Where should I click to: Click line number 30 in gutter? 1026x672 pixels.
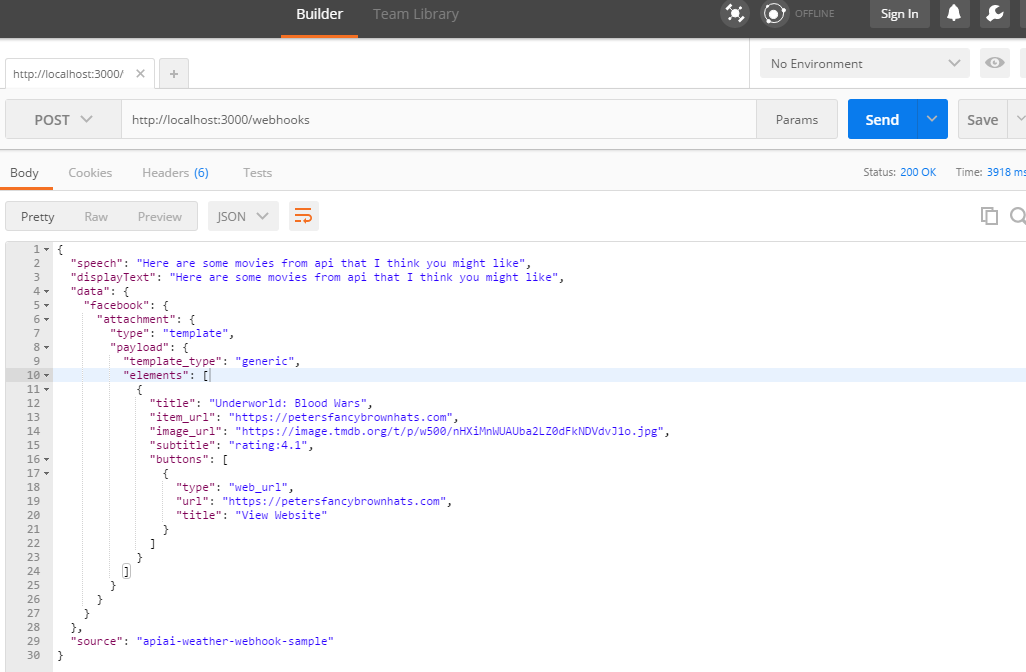pyautogui.click(x=33, y=655)
